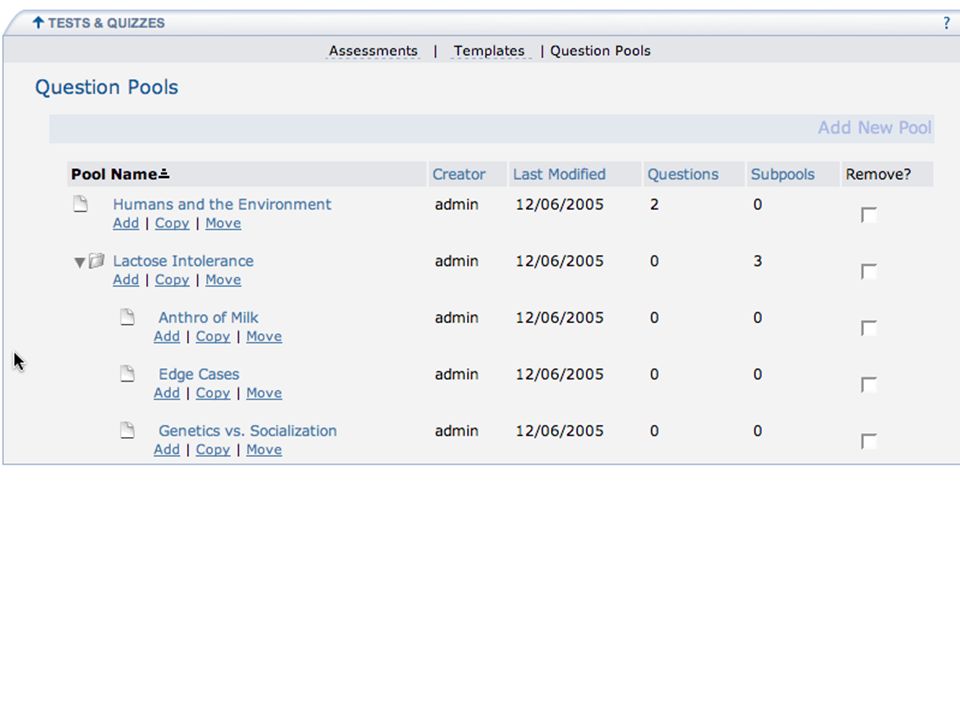Click Subpools count 3 for Lactose Intolerance
The height and width of the screenshot is (720, 960).
click(x=757, y=261)
